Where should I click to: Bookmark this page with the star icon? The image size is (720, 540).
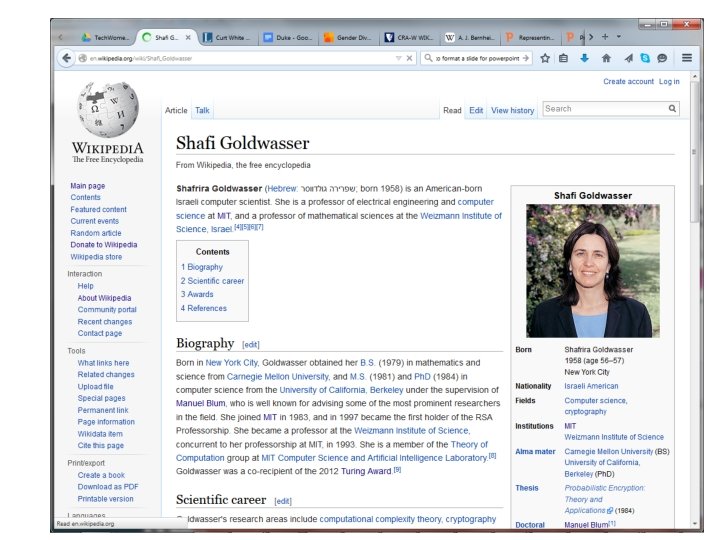(x=545, y=58)
